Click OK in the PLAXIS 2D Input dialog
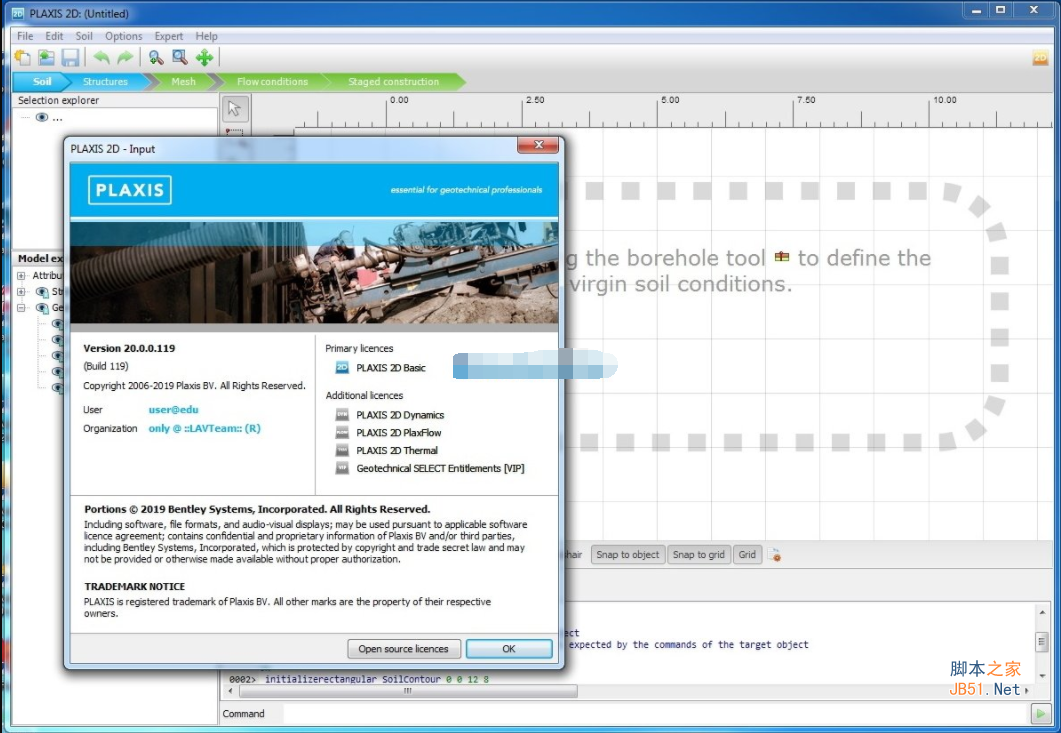 pyautogui.click(x=509, y=648)
